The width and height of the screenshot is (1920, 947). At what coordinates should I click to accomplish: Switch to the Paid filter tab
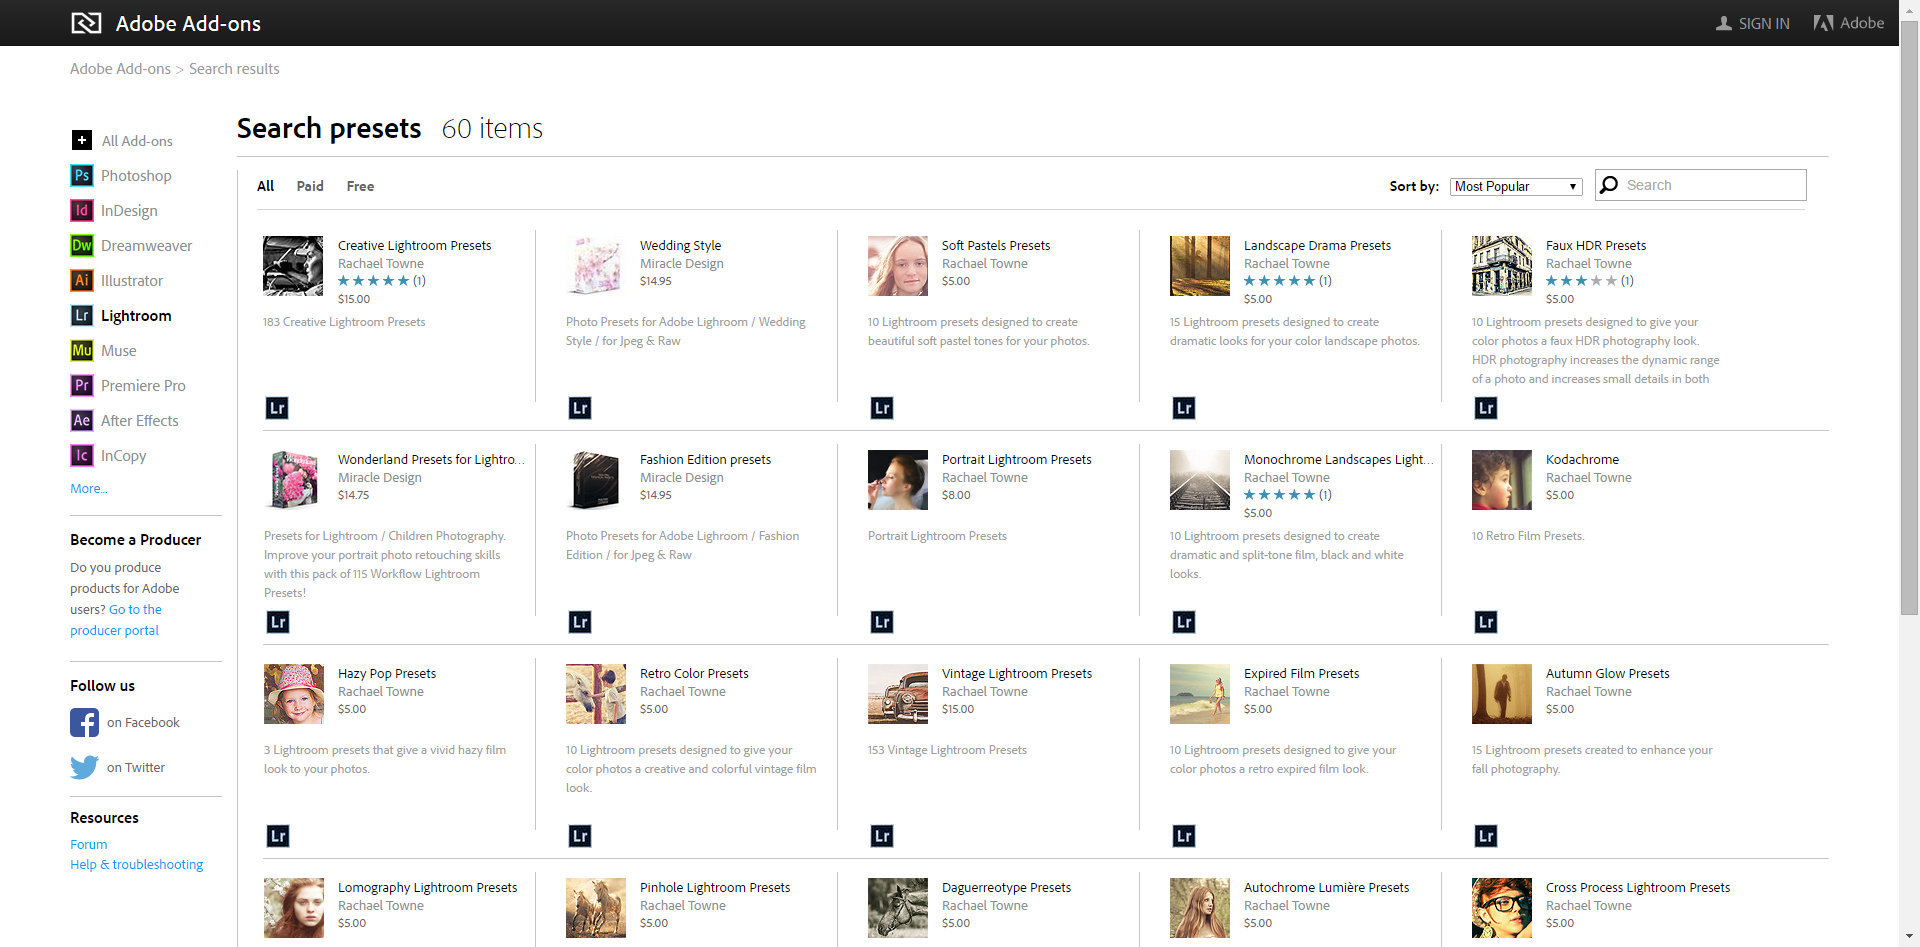310,186
